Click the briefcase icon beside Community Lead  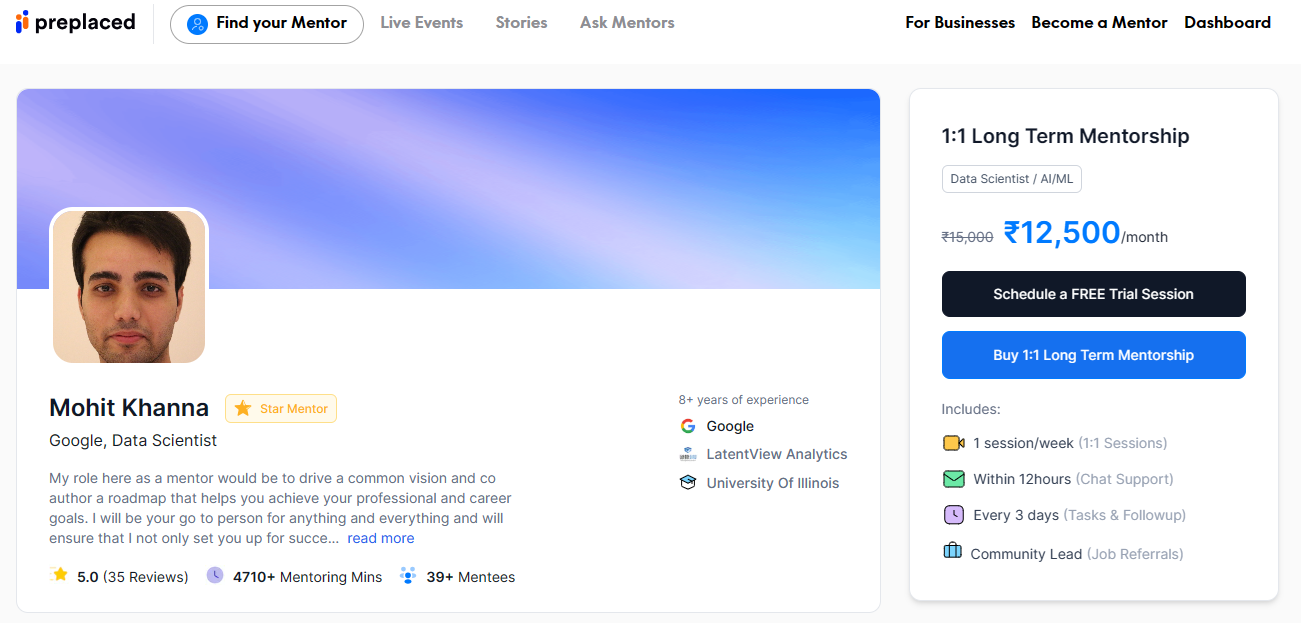coord(952,551)
